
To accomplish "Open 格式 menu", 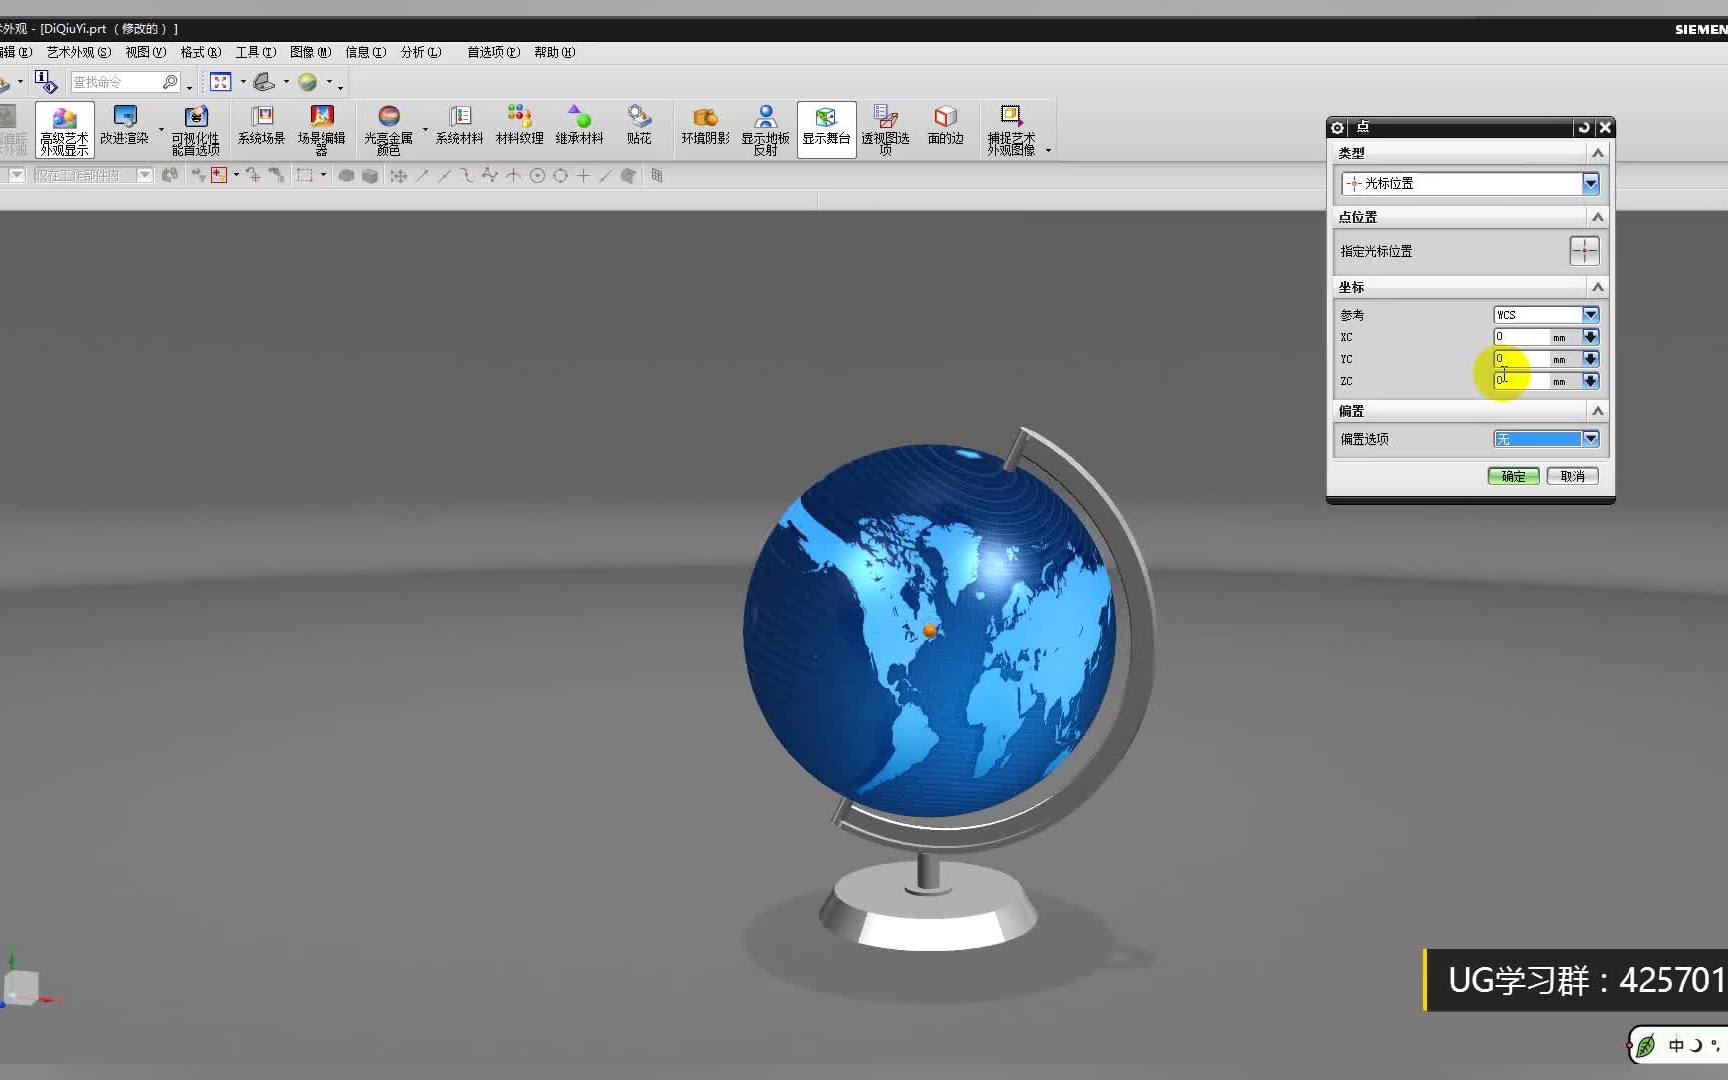I will pos(200,52).
